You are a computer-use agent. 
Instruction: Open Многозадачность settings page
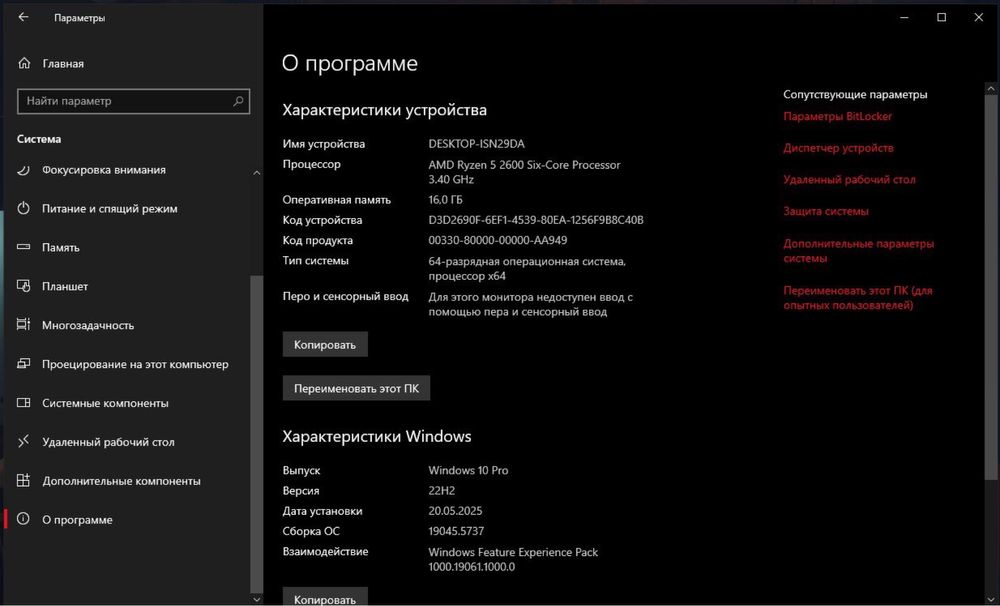[88, 325]
